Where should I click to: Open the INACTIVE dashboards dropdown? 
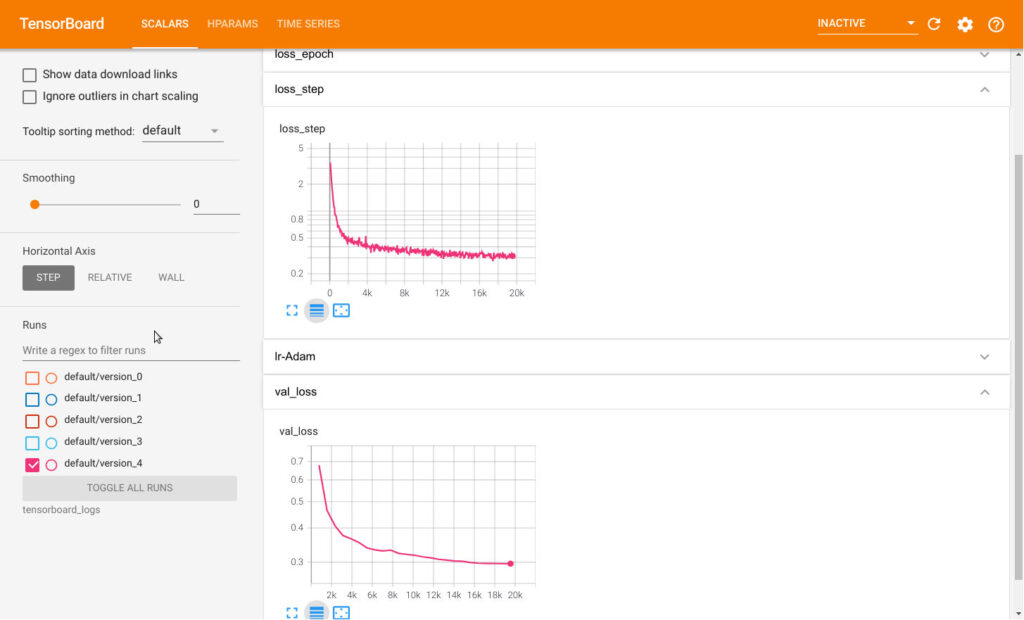point(867,24)
